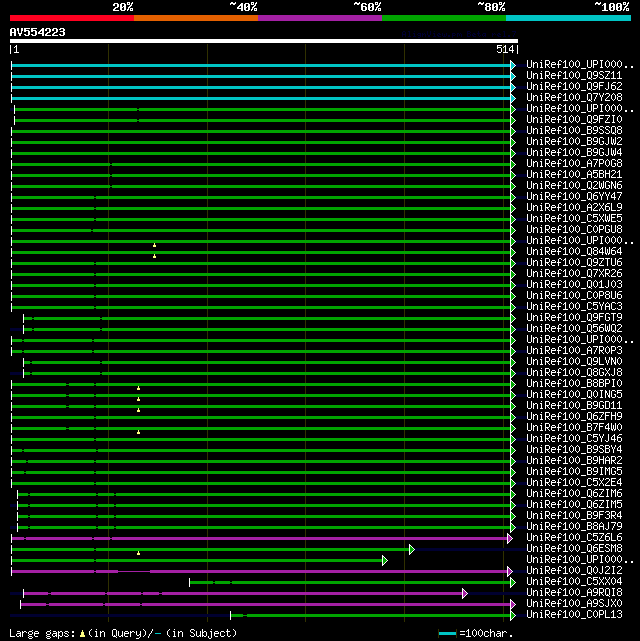The width and height of the screenshot is (640, 641).
Task: Click the purple arrowhead ending the C5Z6L6 alignment
Action: coord(510,538)
